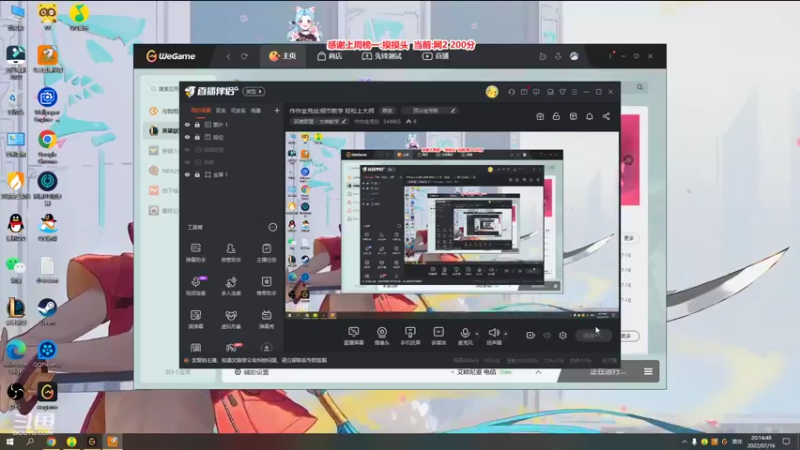Click the yellow user avatar in 直播伴侣
800x450 pixels.
tap(492, 92)
